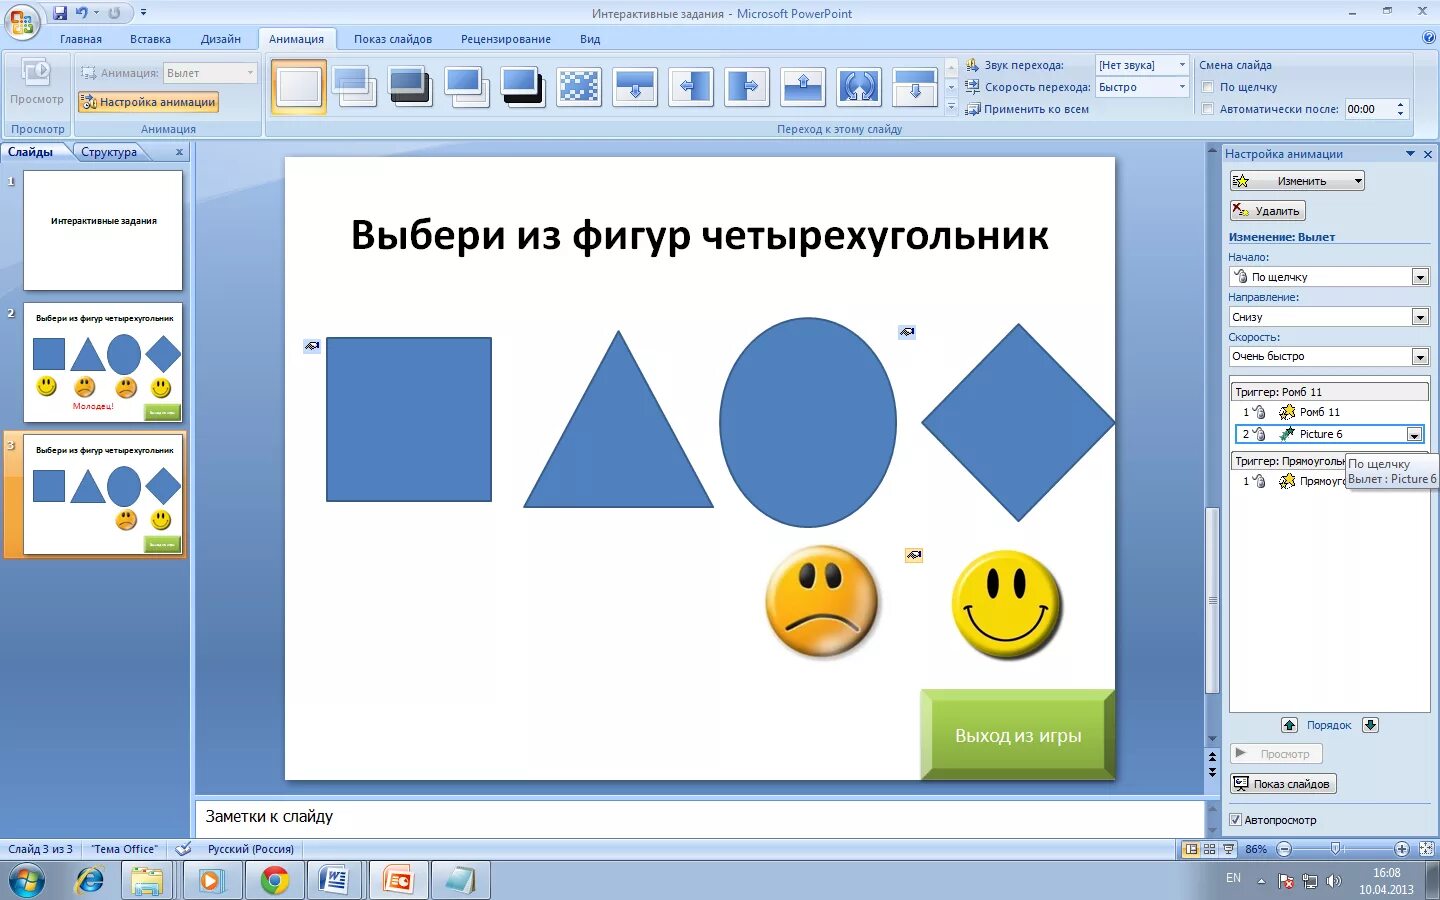1440x900 pixels.
Task: Open the 'Главная' ribbon tab
Action: pos(80,39)
